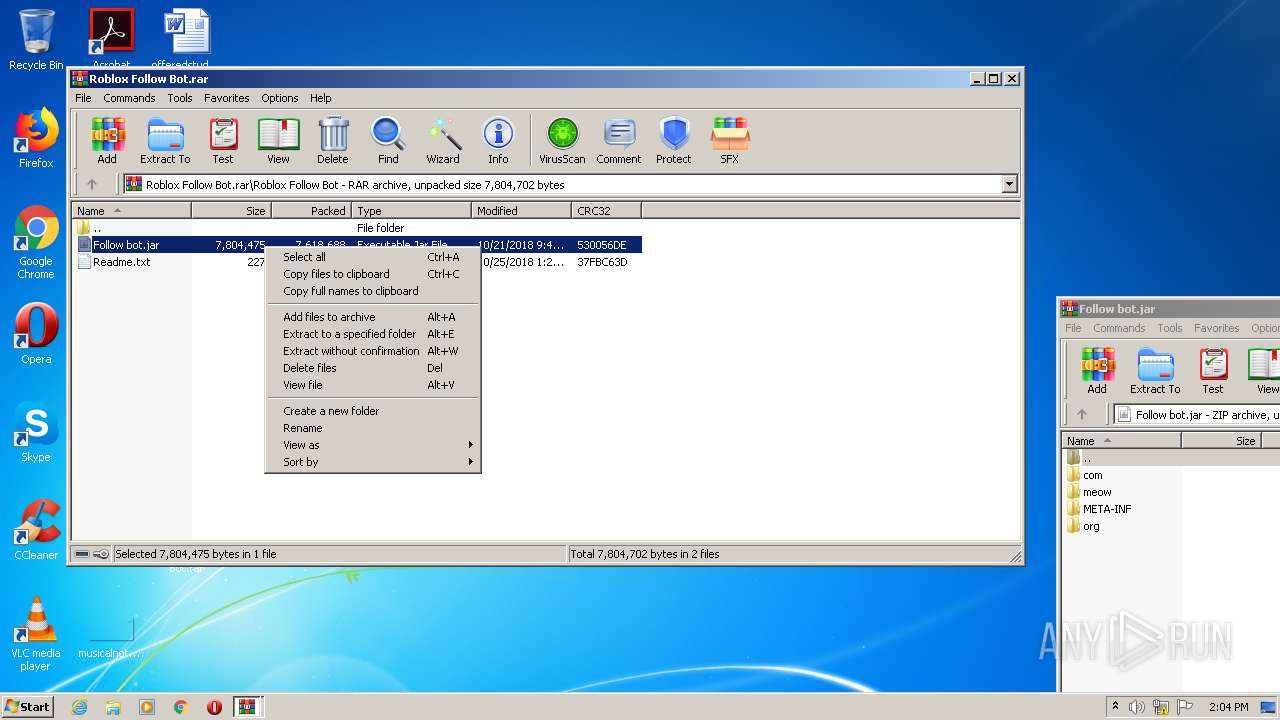This screenshot has height=720, width=1280.
Task: Open CCleaner desktop shortcut
Action: click(x=36, y=530)
